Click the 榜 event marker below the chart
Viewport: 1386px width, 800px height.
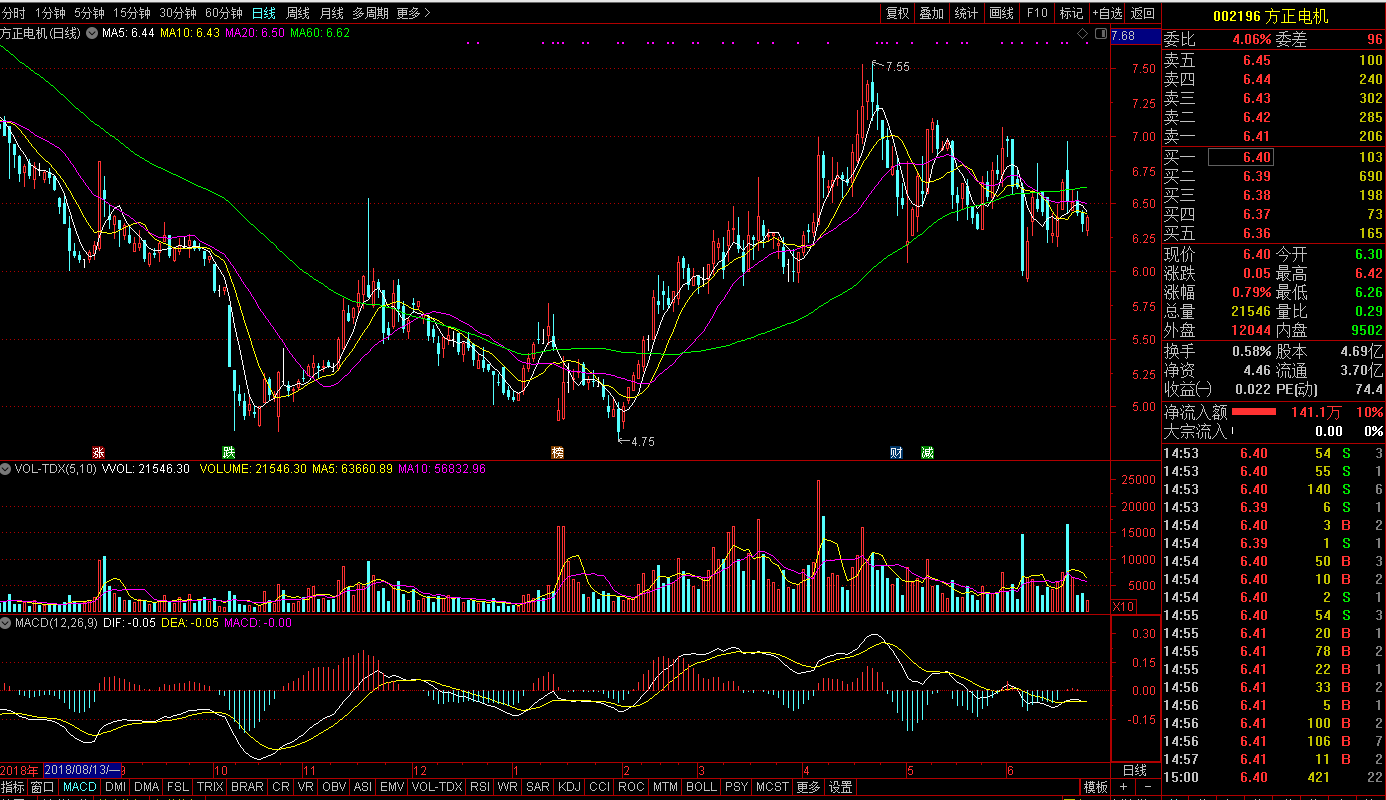coord(557,452)
